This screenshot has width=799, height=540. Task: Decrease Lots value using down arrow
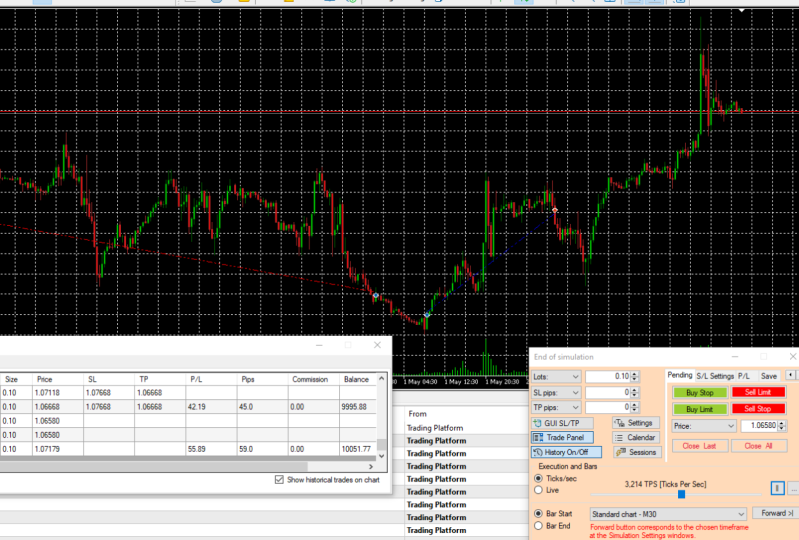[634, 379]
